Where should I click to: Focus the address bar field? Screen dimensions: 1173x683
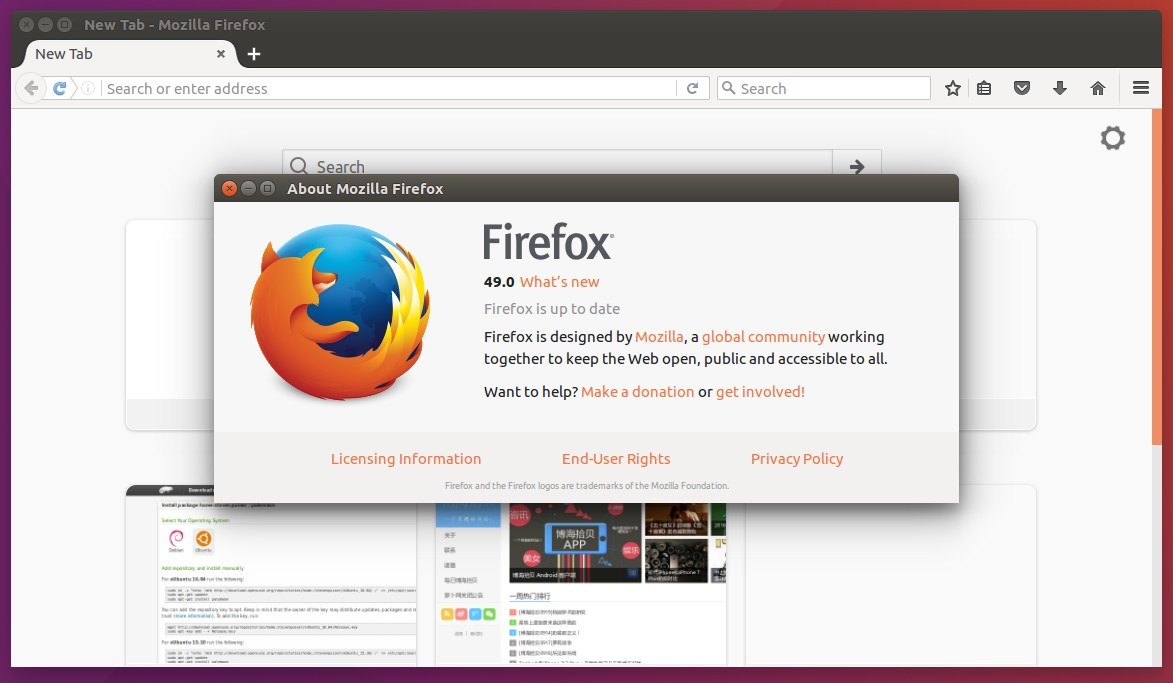[x=389, y=88]
